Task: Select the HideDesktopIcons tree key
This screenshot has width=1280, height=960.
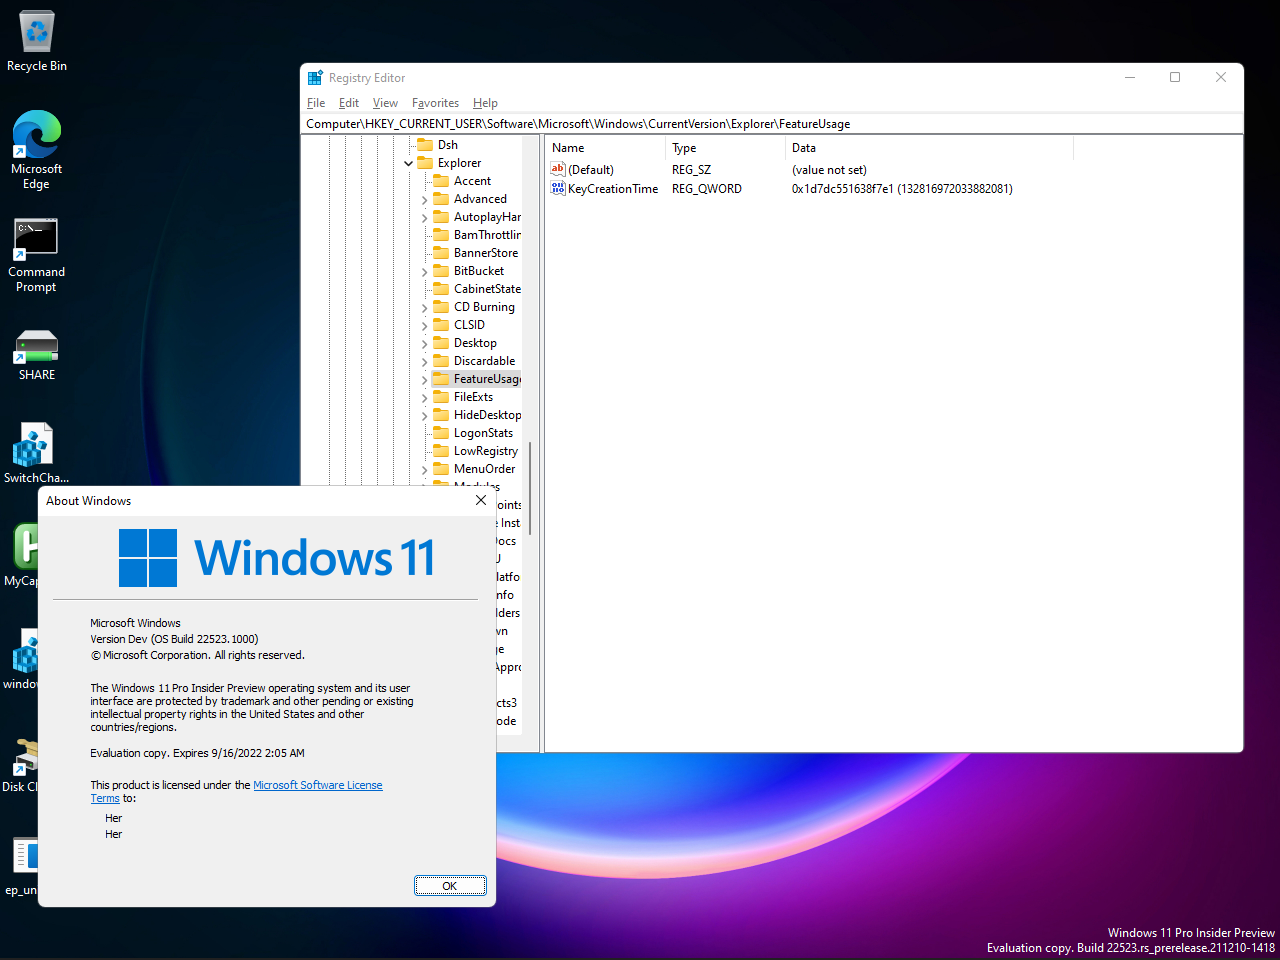Action: 487,415
